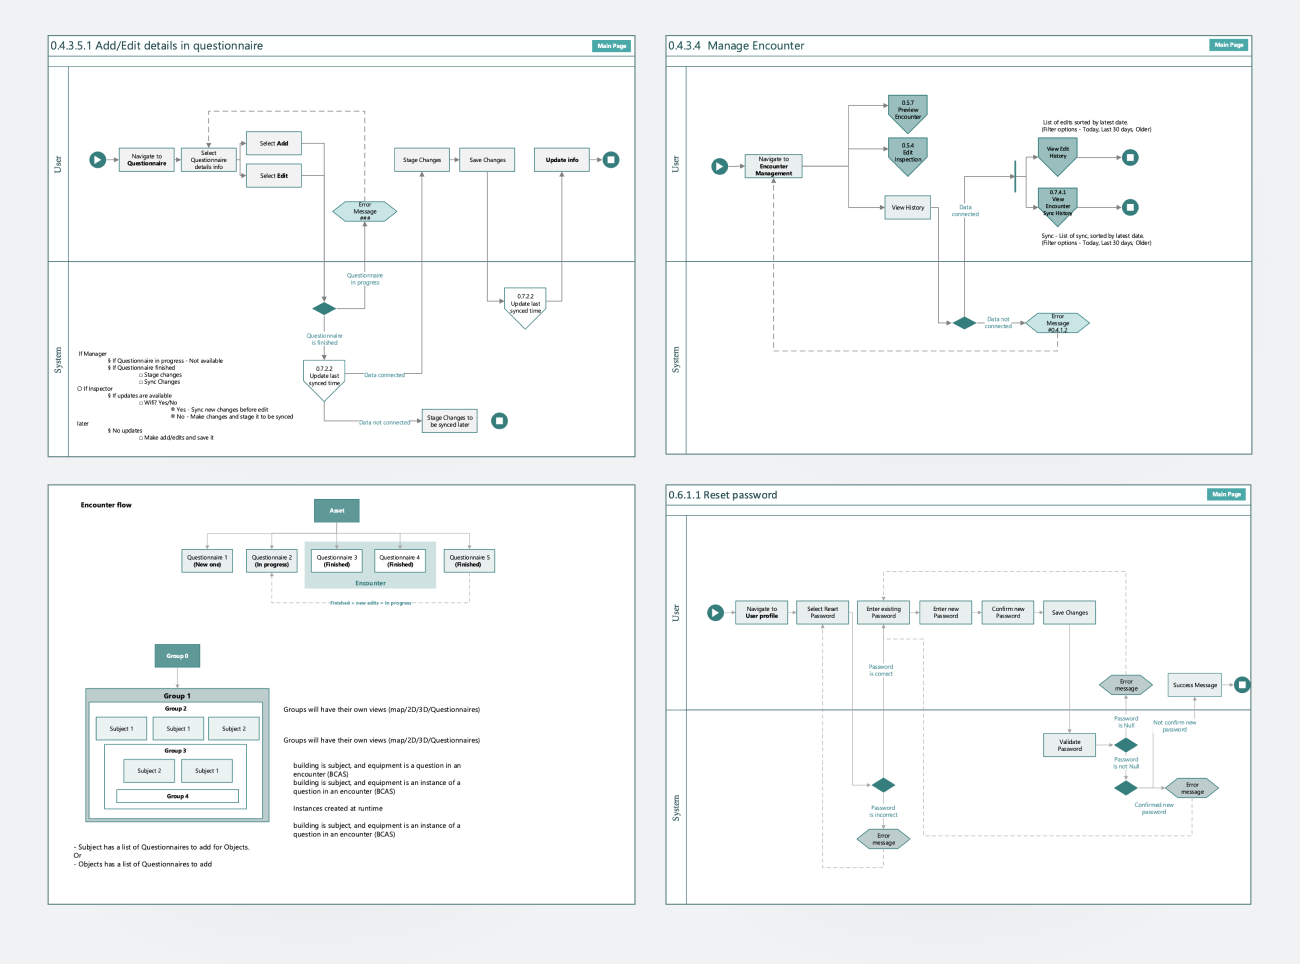Click the 'Not confirm new password' label

click(x=1174, y=726)
